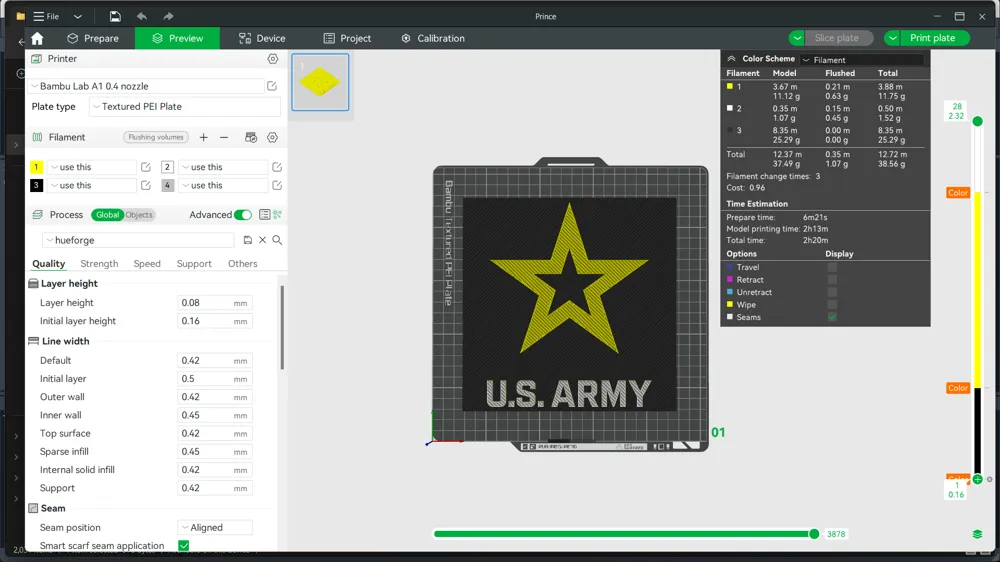
Task: Open hueforge process preset dropdown
Action: click(x=138, y=240)
